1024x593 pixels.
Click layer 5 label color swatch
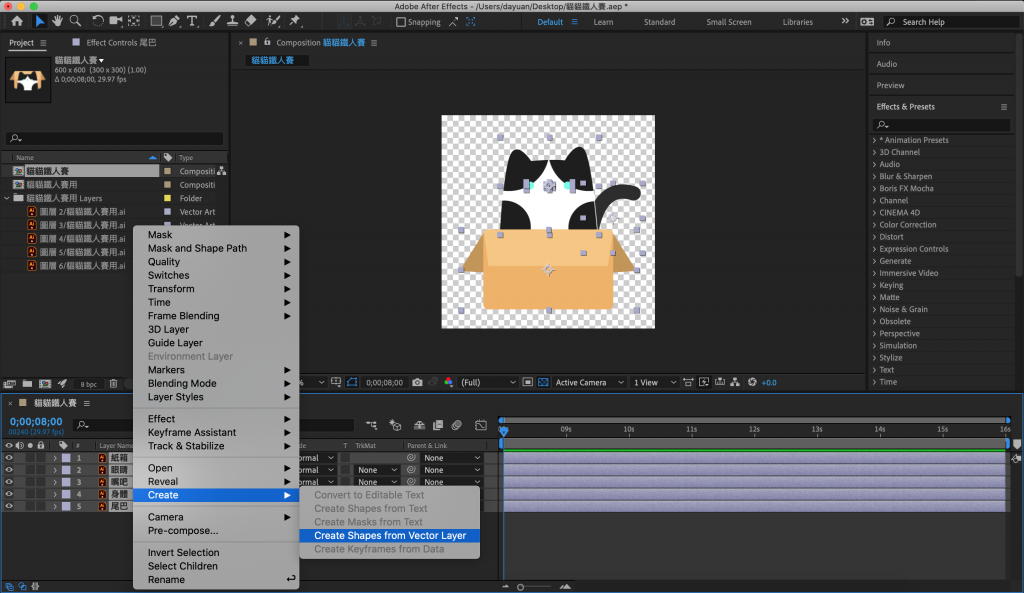click(66, 506)
